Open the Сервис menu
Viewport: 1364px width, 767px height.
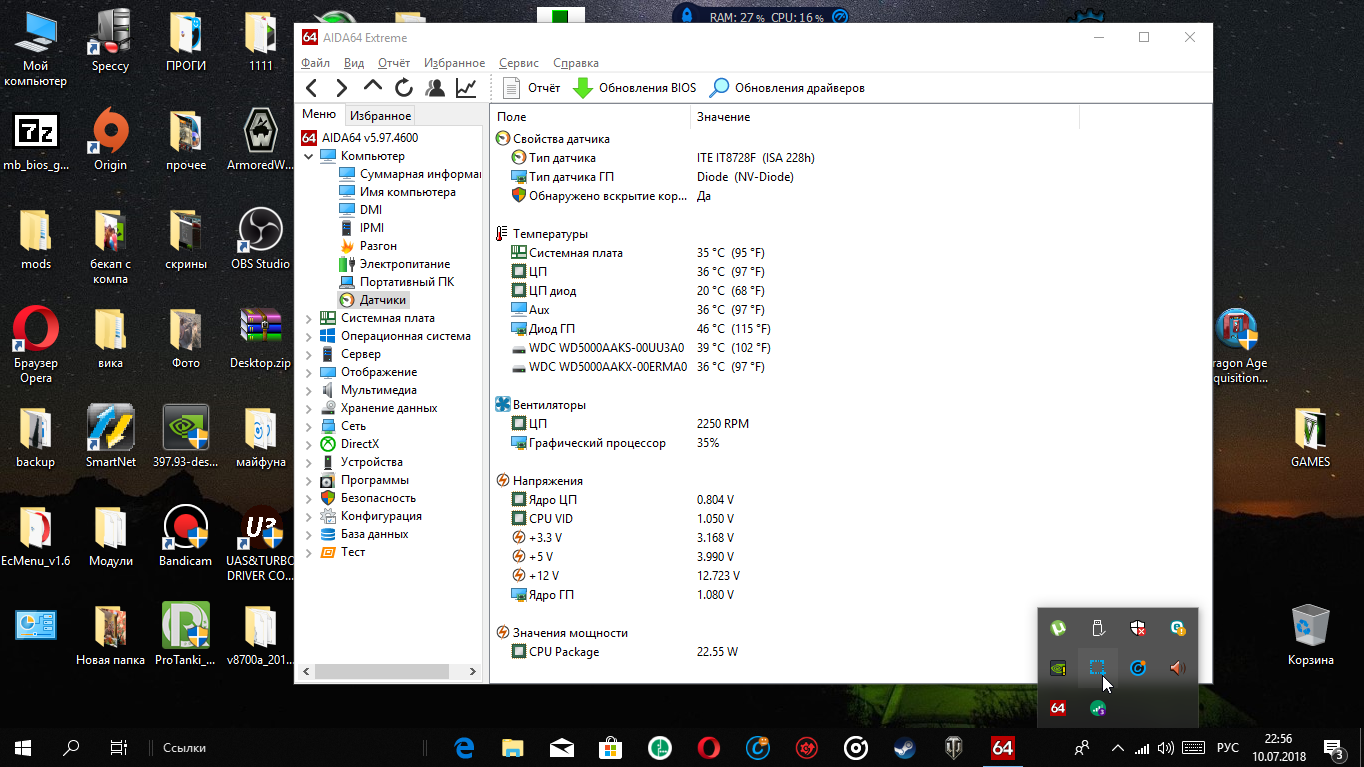click(x=519, y=63)
